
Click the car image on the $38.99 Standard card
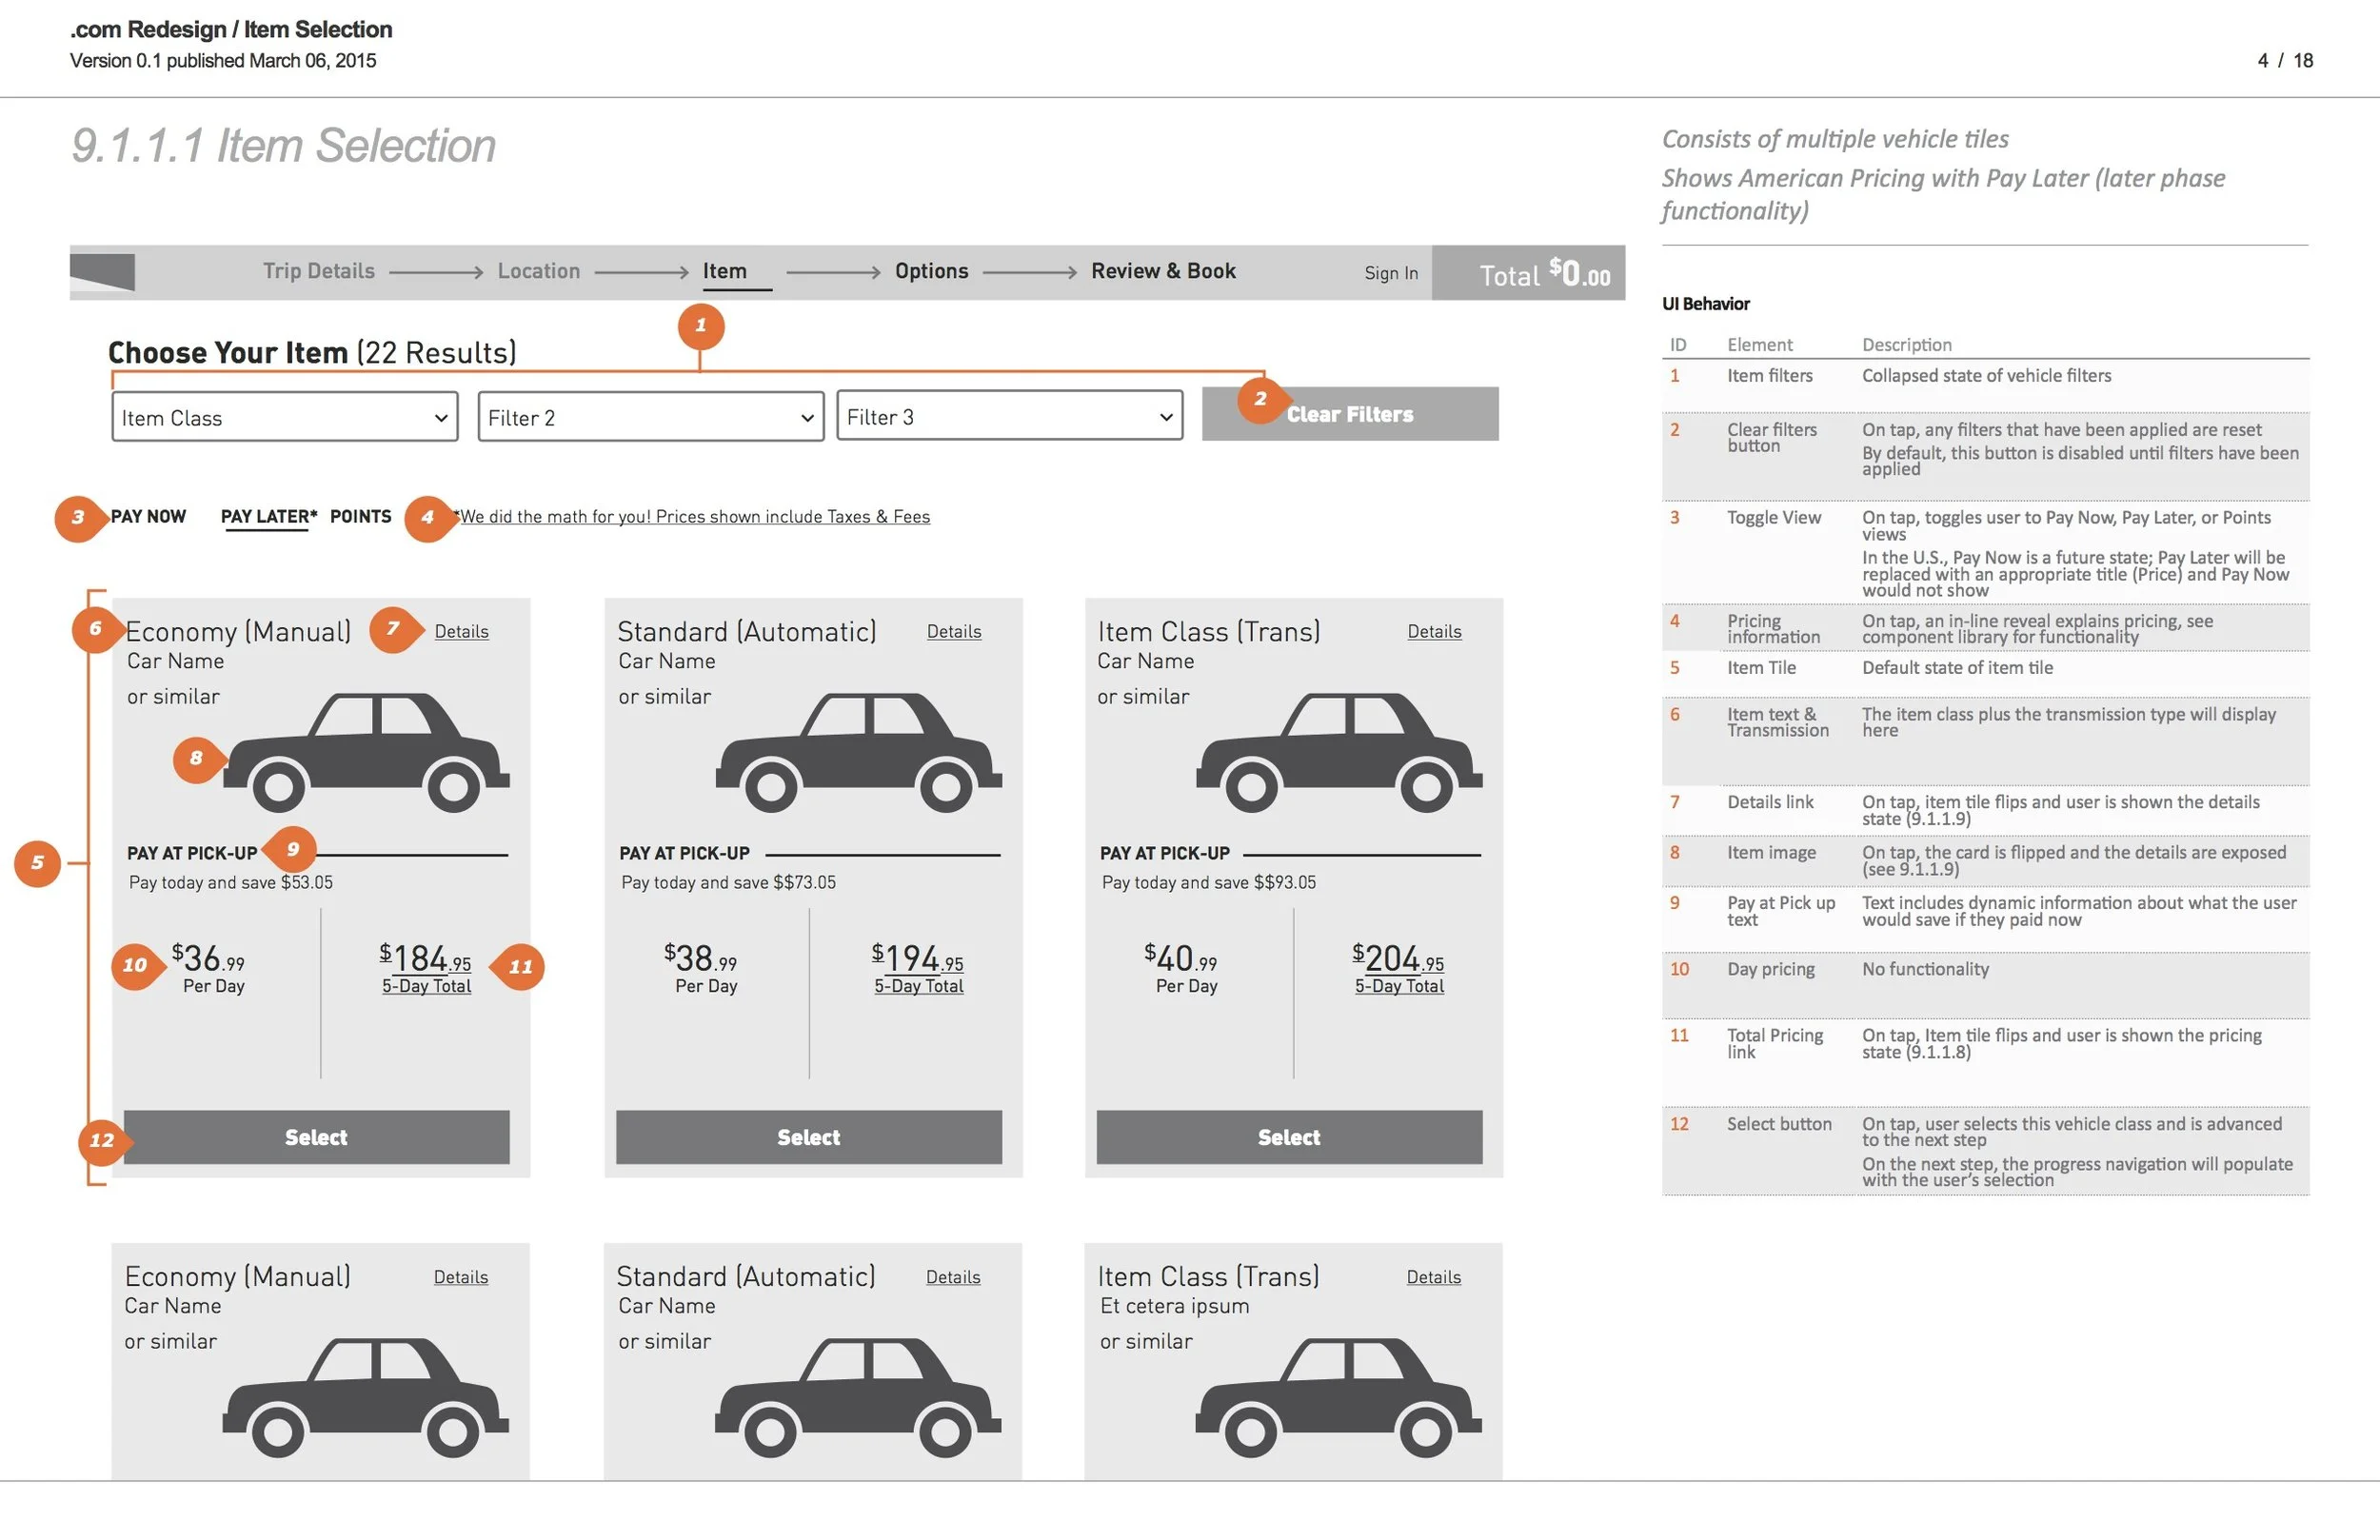(x=859, y=752)
